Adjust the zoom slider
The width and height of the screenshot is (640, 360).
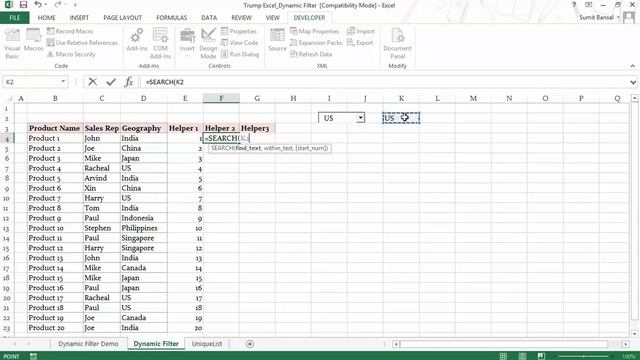pos(582,356)
